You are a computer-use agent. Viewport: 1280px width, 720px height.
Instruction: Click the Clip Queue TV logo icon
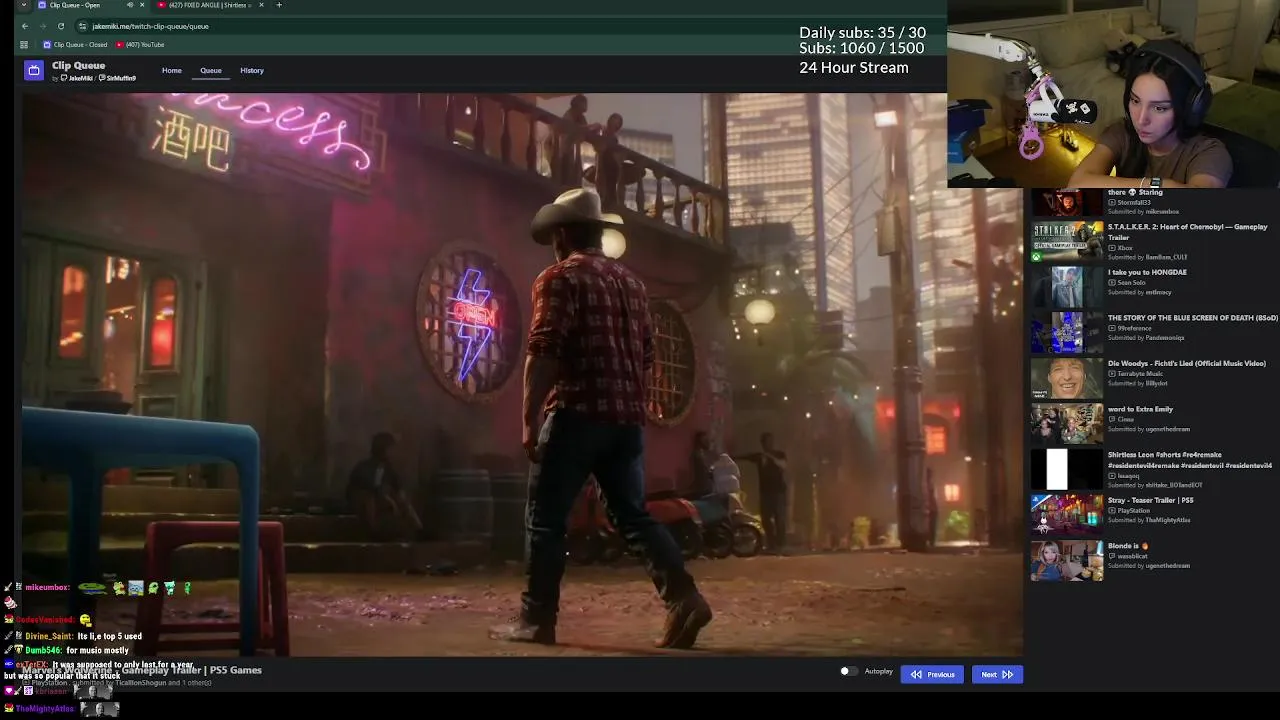[x=34, y=70]
